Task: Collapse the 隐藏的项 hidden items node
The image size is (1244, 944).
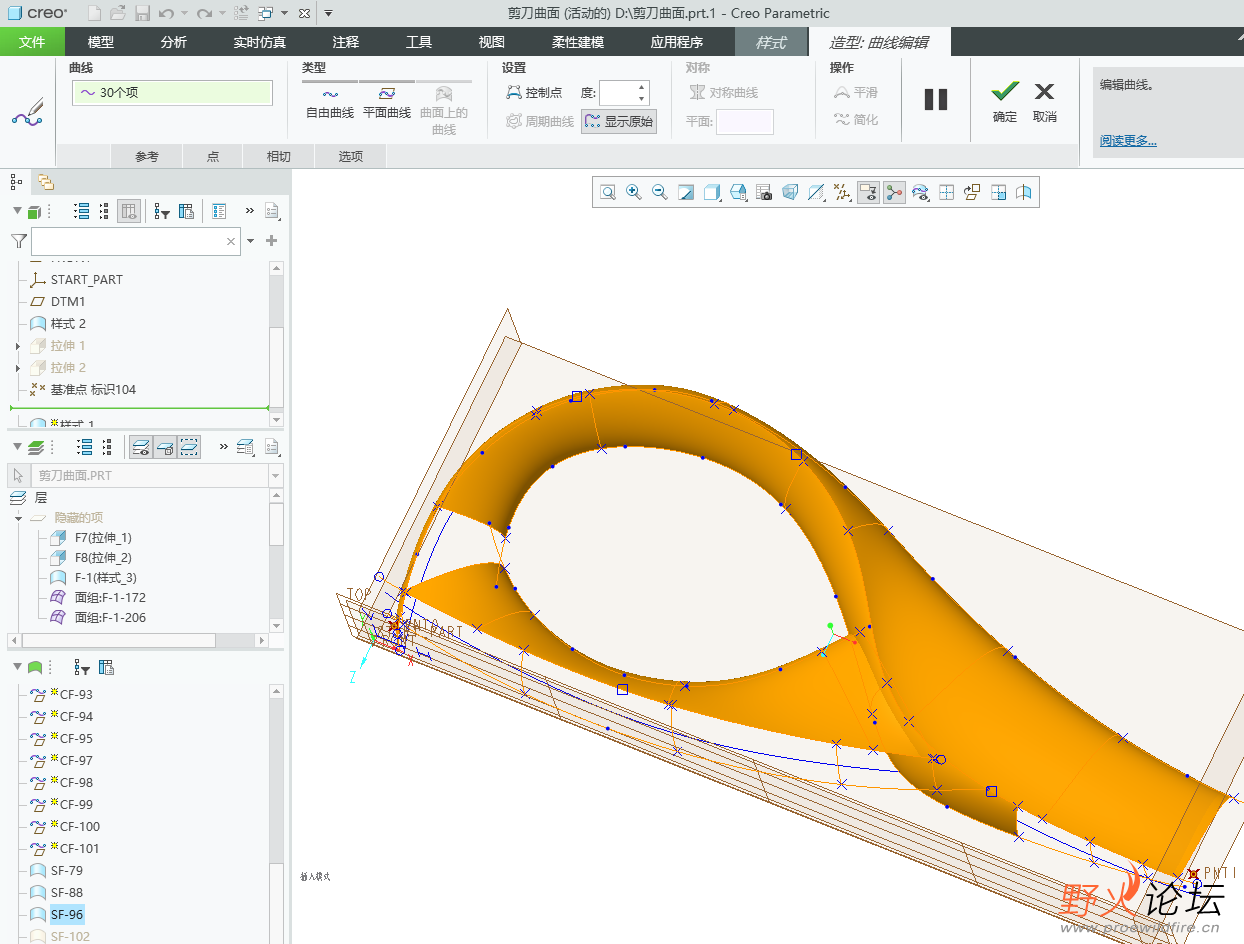Action: tap(18, 518)
